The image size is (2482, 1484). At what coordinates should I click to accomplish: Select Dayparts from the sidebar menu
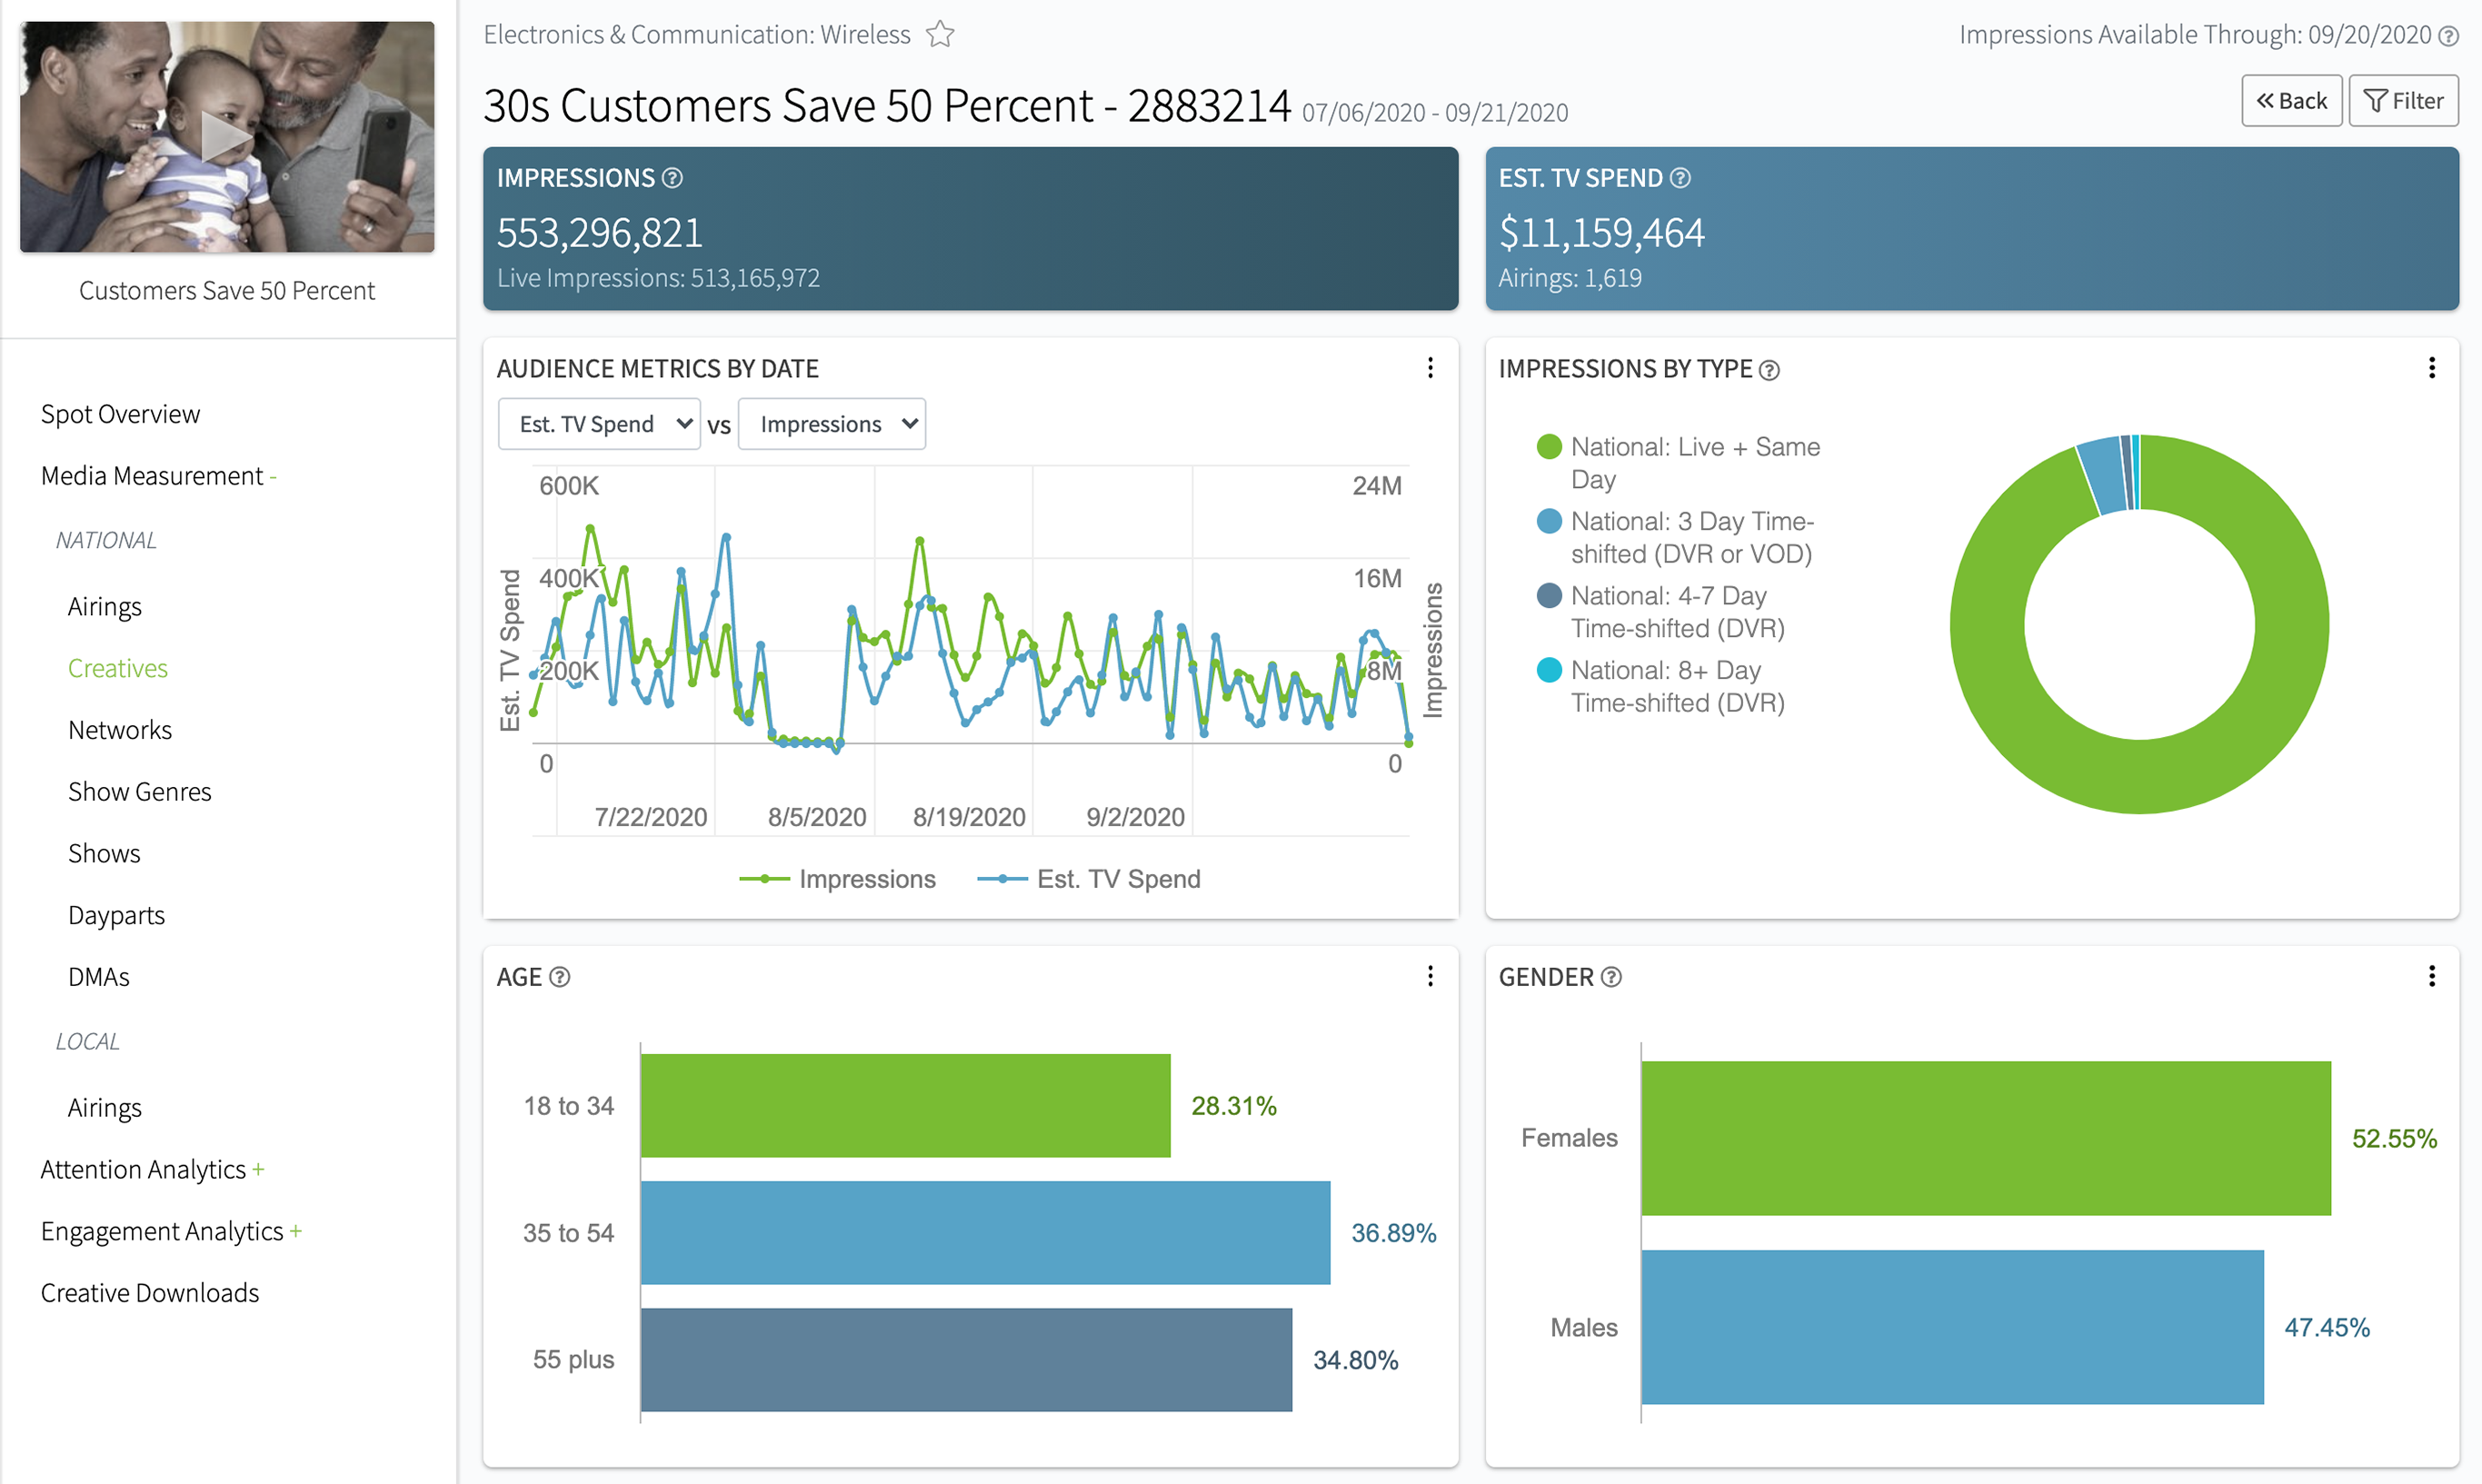pos(116,915)
